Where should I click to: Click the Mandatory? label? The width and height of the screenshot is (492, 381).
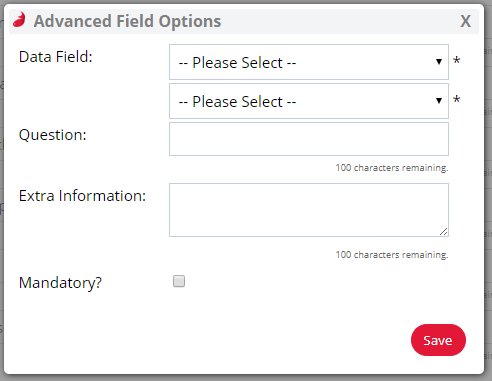coord(60,283)
